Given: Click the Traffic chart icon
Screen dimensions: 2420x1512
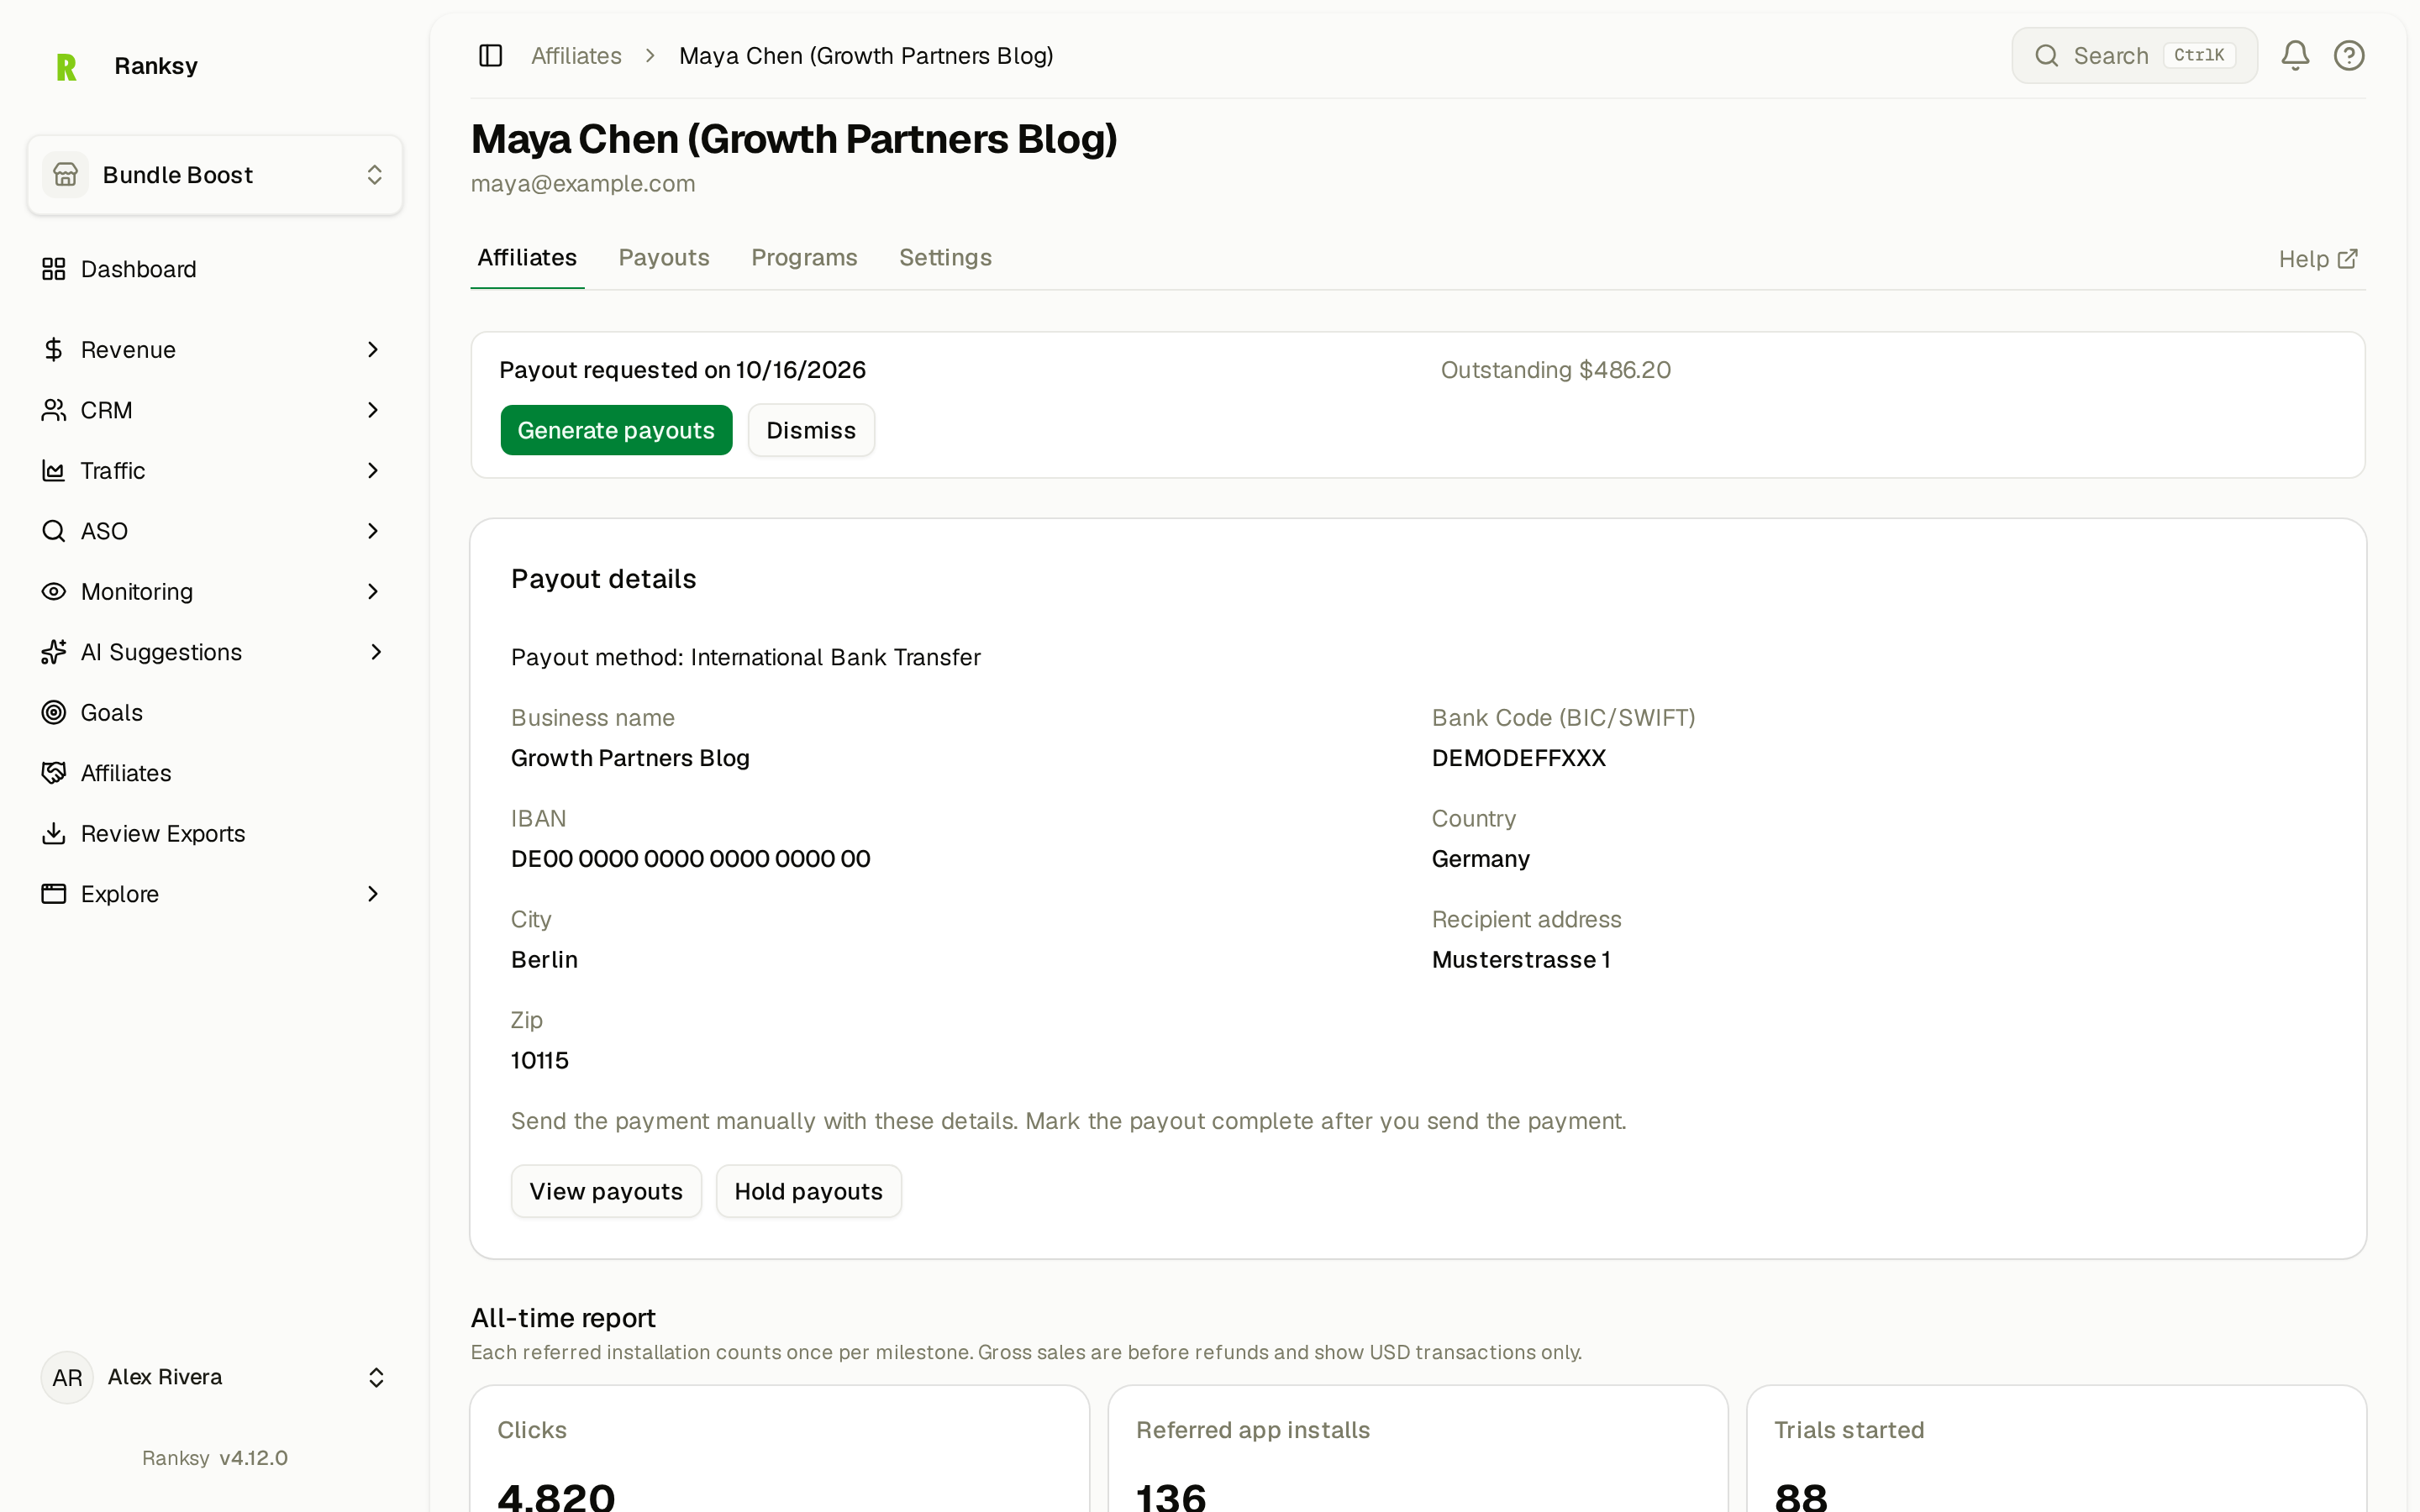Looking at the screenshot, I should [54, 470].
